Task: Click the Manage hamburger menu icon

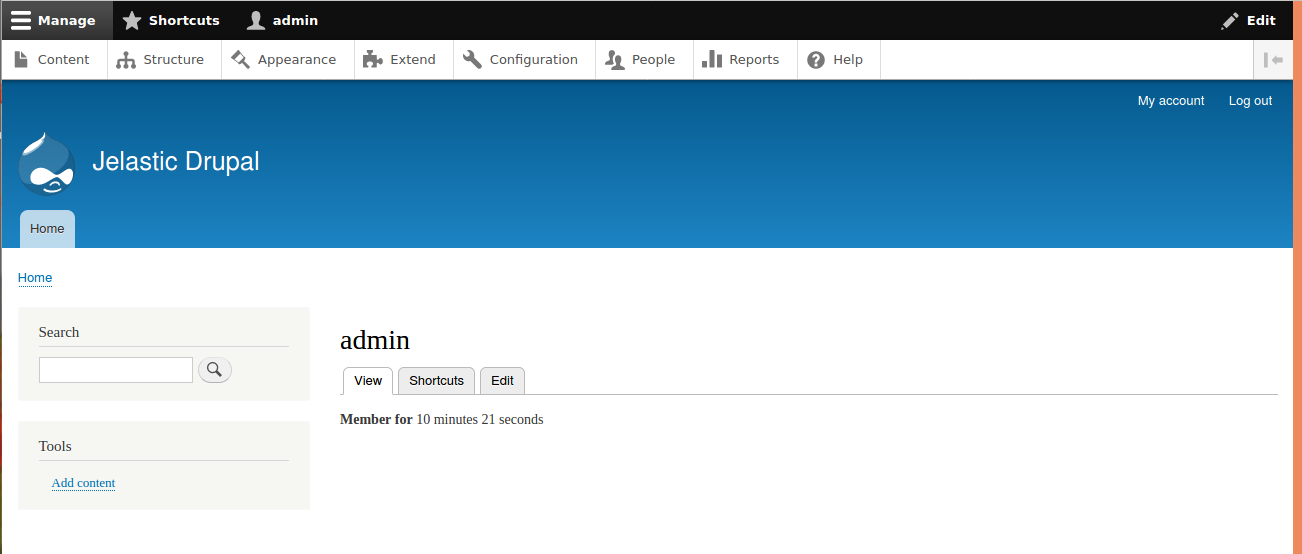Action: click(x=21, y=20)
